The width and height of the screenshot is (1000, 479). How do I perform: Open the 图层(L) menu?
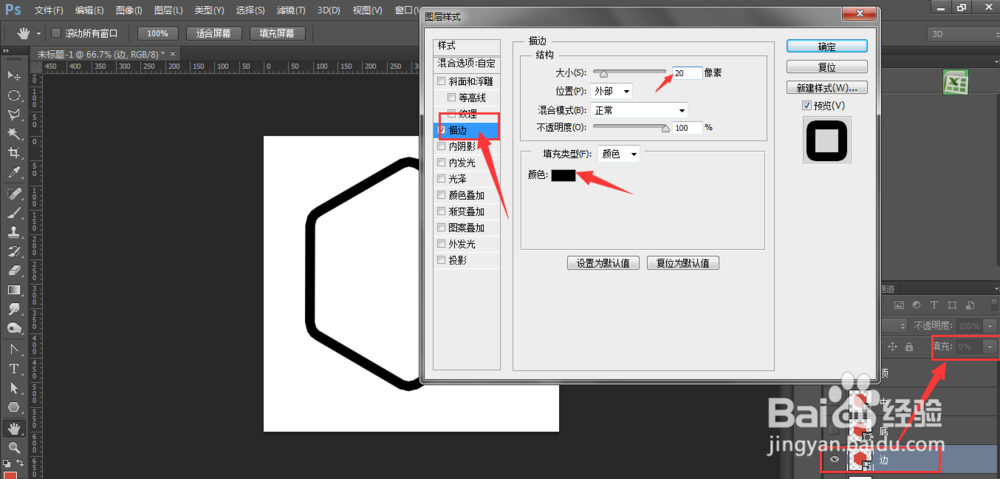[168, 11]
